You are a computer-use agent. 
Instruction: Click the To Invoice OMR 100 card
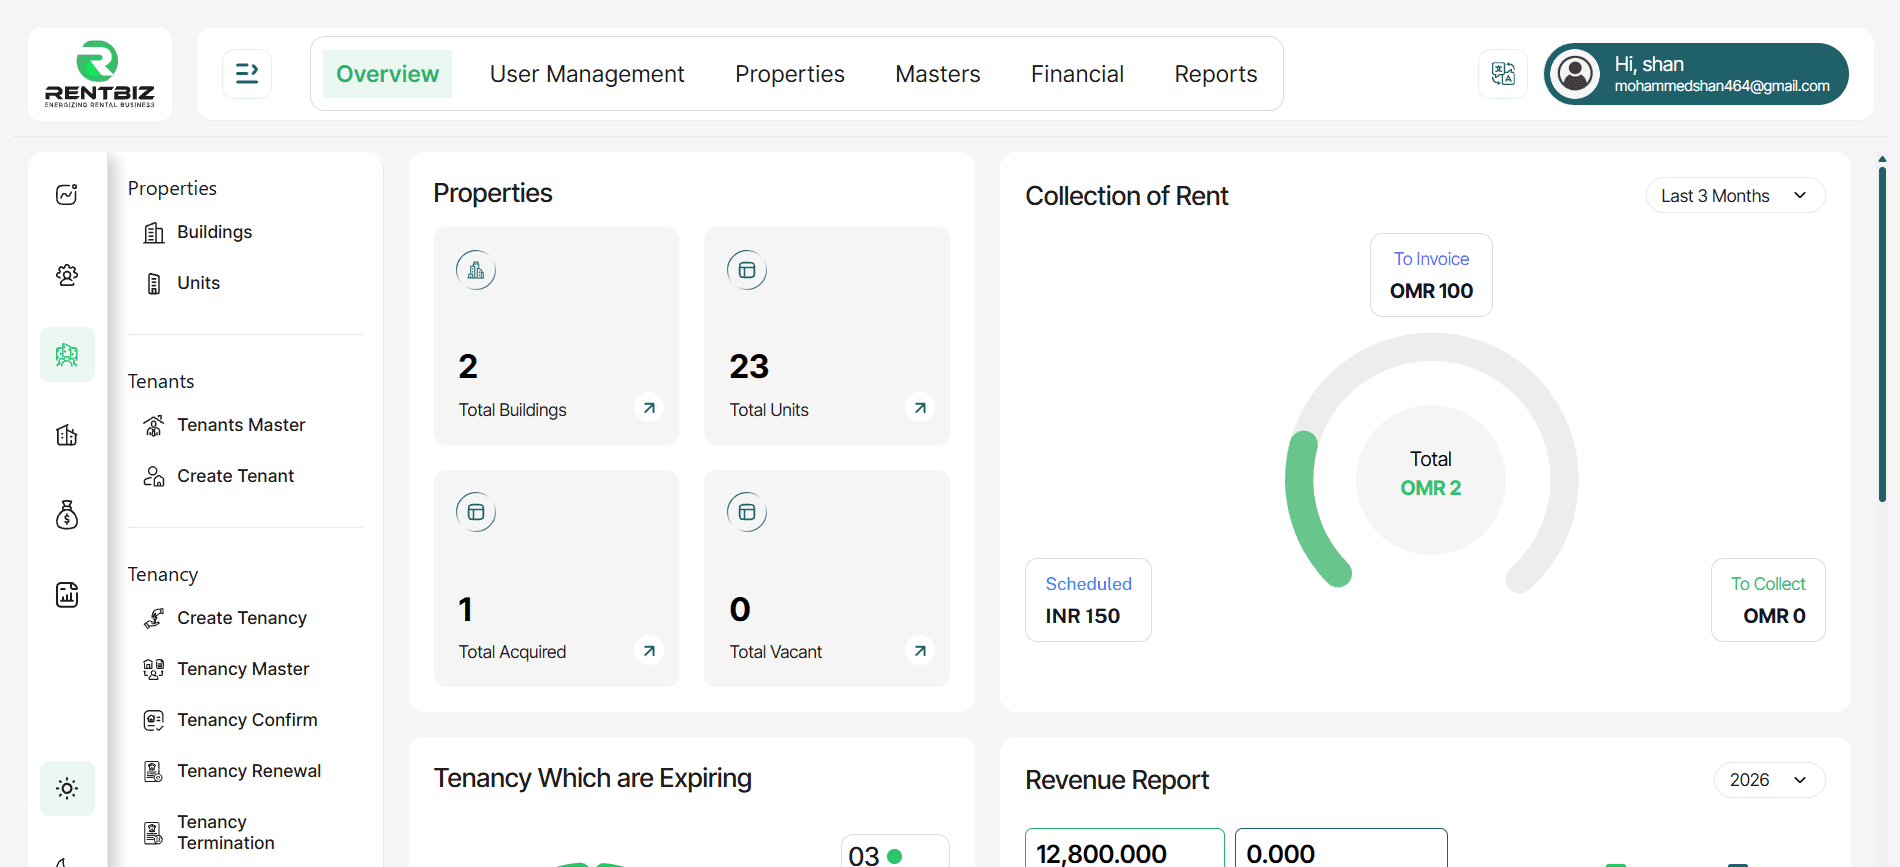(1431, 275)
